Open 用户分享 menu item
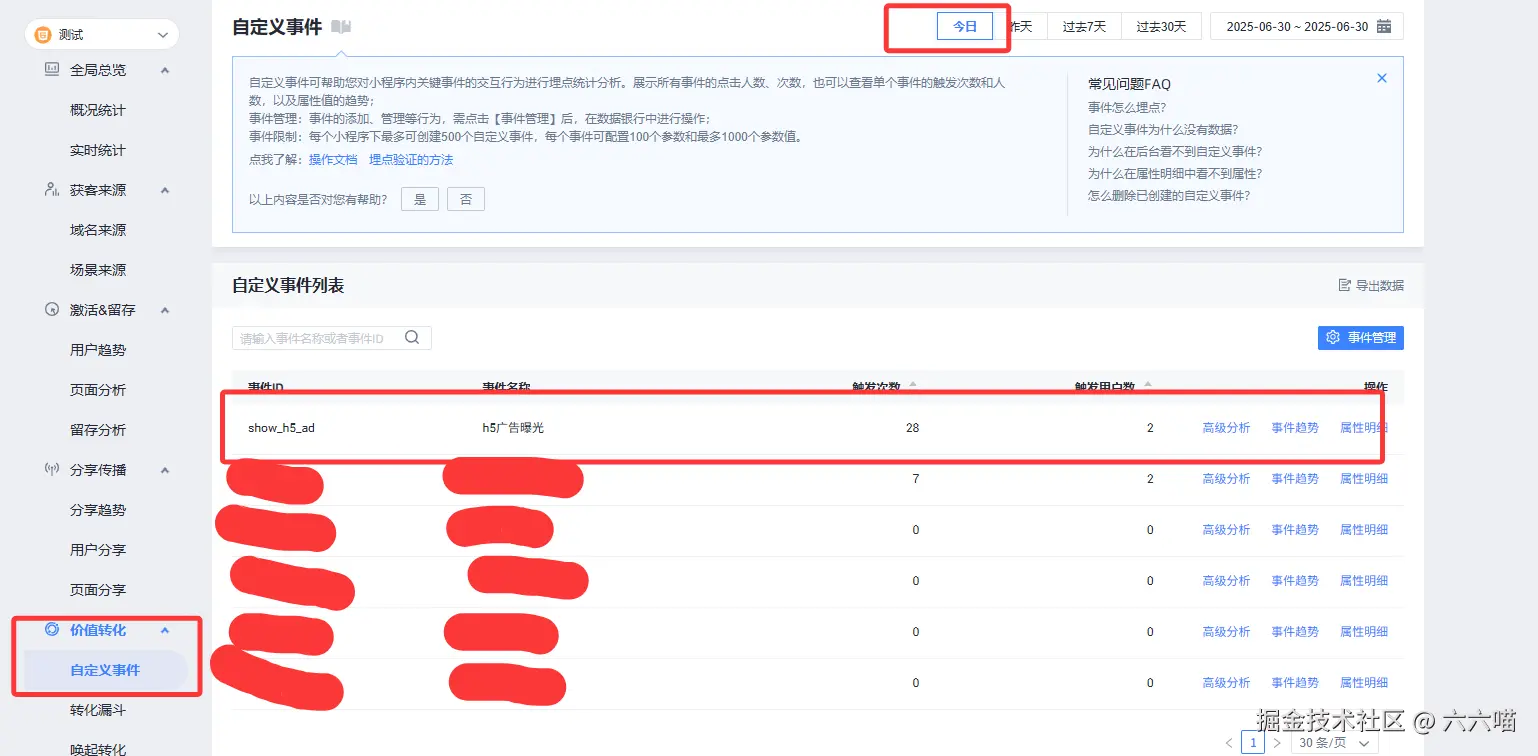 [x=98, y=550]
